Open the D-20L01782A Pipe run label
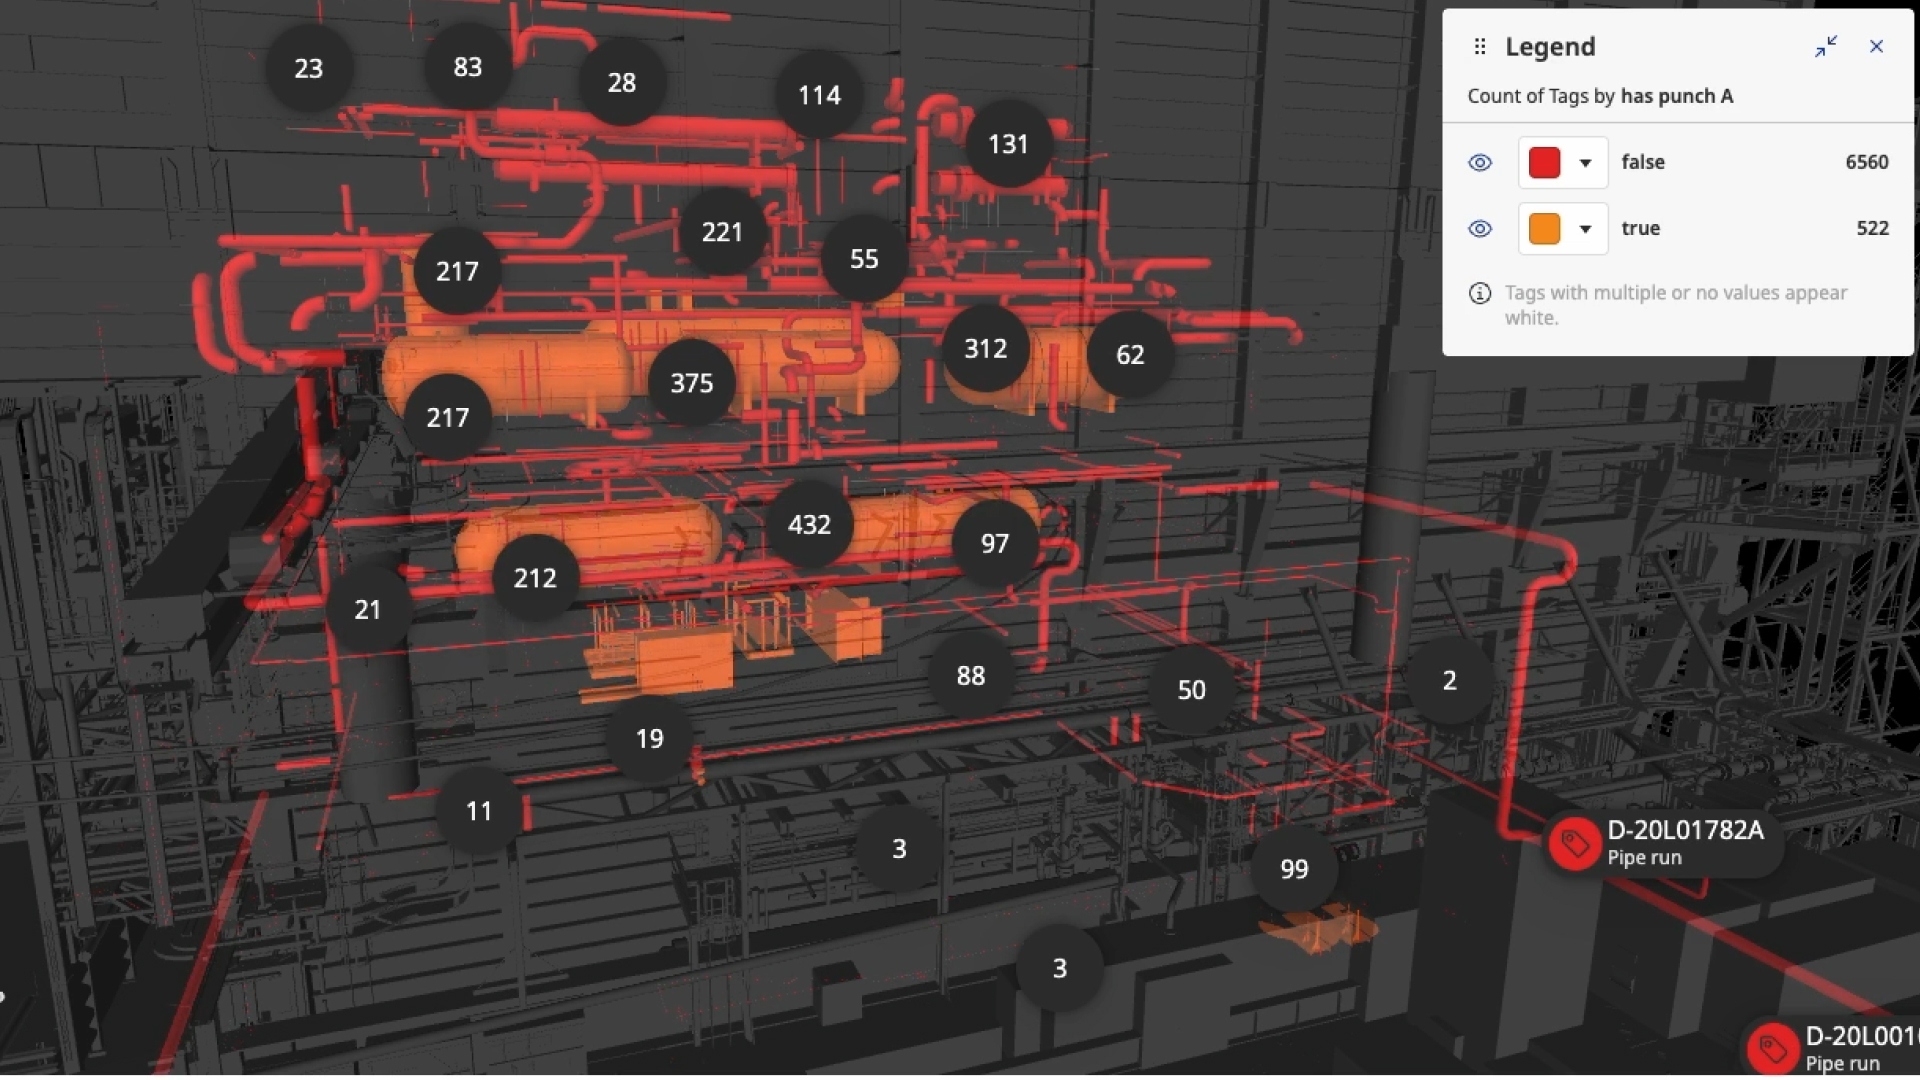Screen dimensions: 1920x1080 coord(1685,842)
